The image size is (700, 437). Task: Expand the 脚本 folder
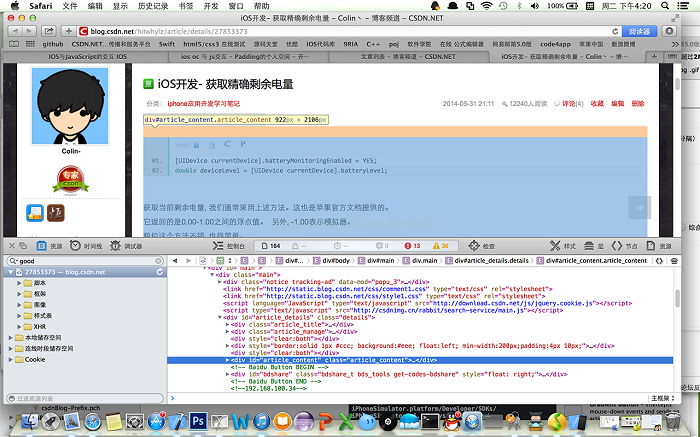pyautogui.click(x=19, y=283)
